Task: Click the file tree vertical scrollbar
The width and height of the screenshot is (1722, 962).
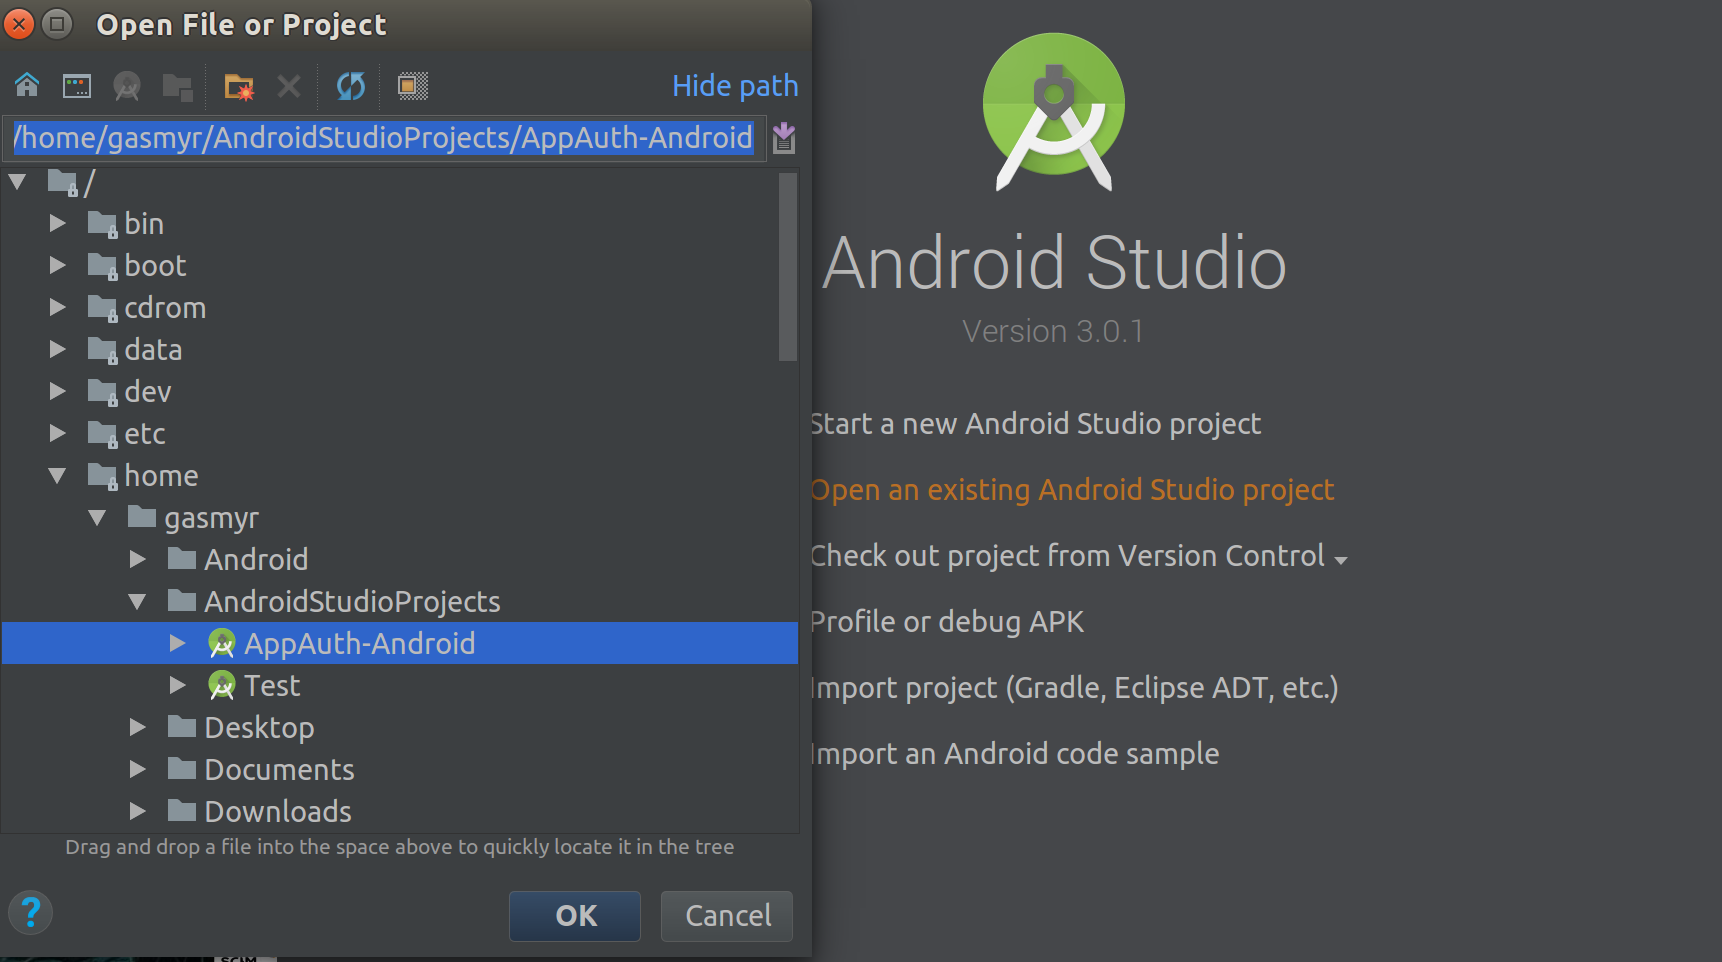Action: 788,266
